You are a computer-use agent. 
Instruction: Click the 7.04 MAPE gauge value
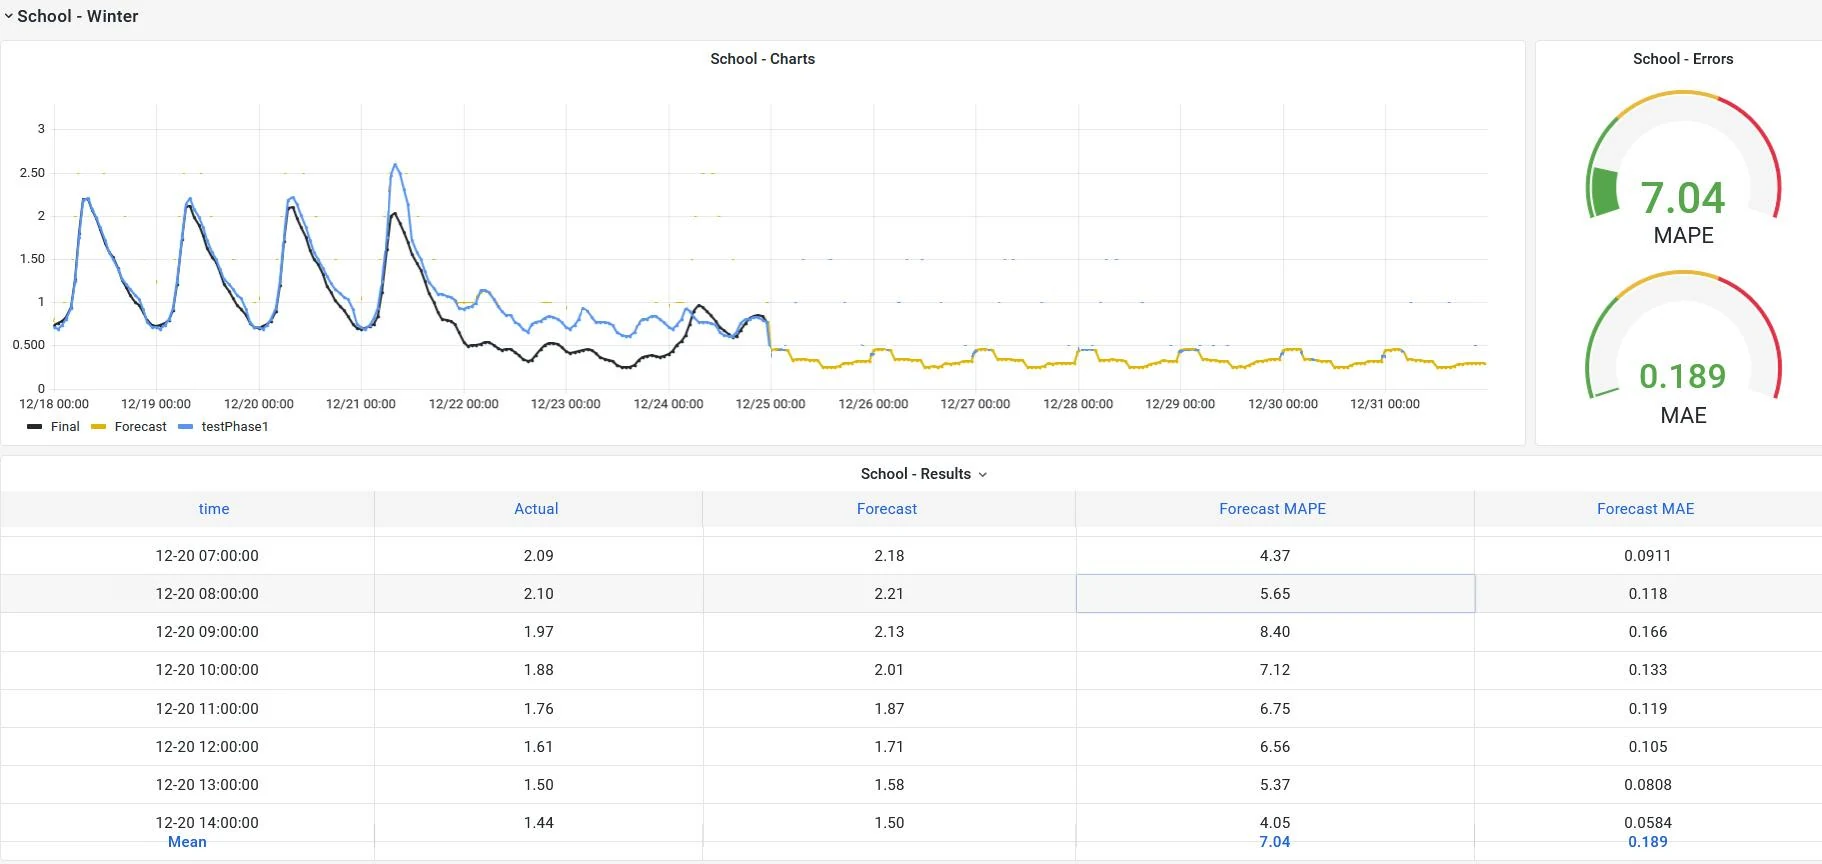pos(1683,198)
